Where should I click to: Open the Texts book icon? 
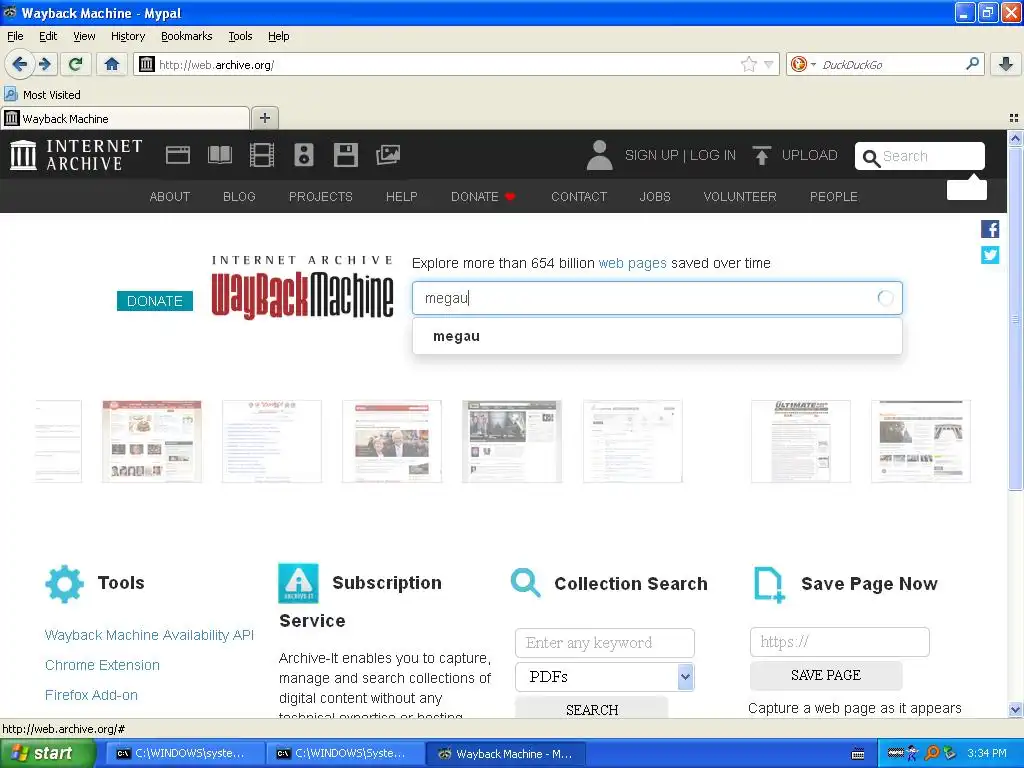point(219,155)
